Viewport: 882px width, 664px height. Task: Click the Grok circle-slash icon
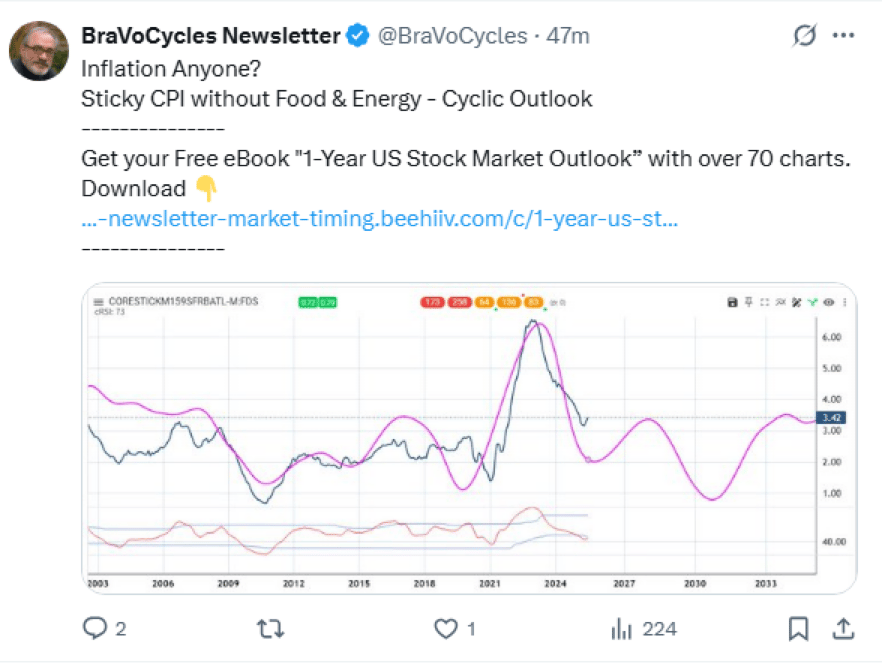pos(804,35)
